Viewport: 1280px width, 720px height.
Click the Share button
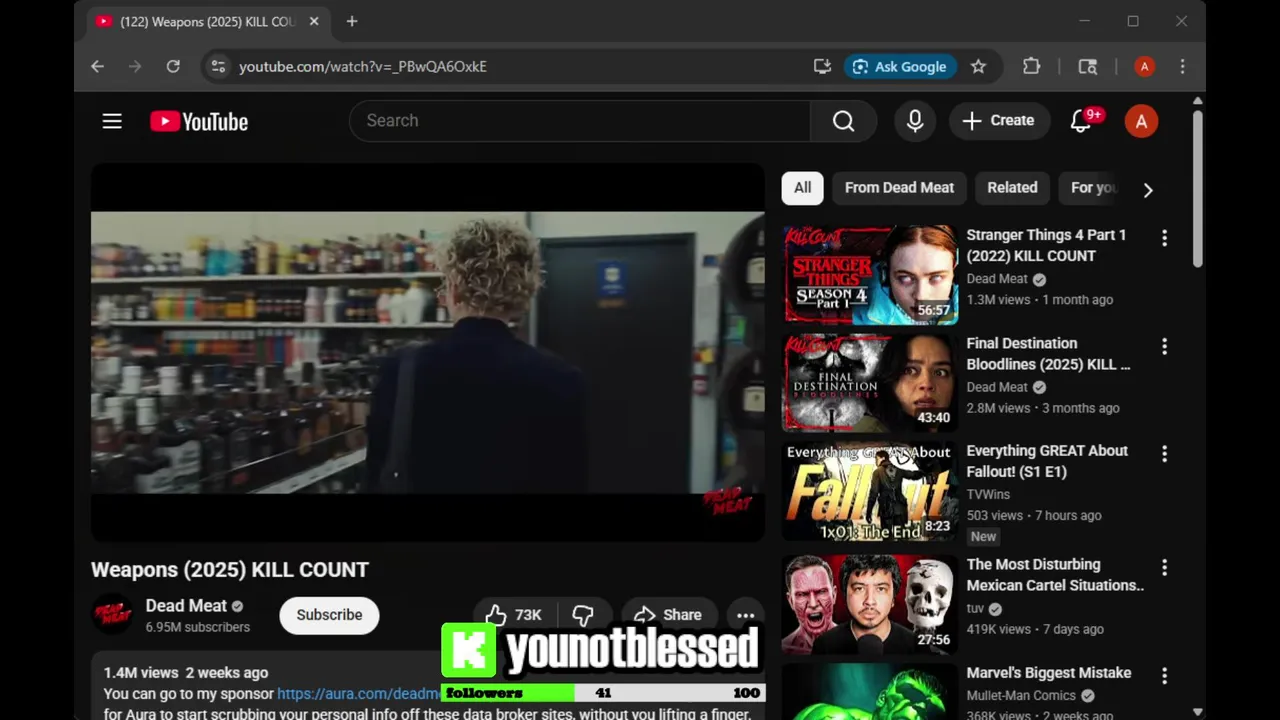668,615
